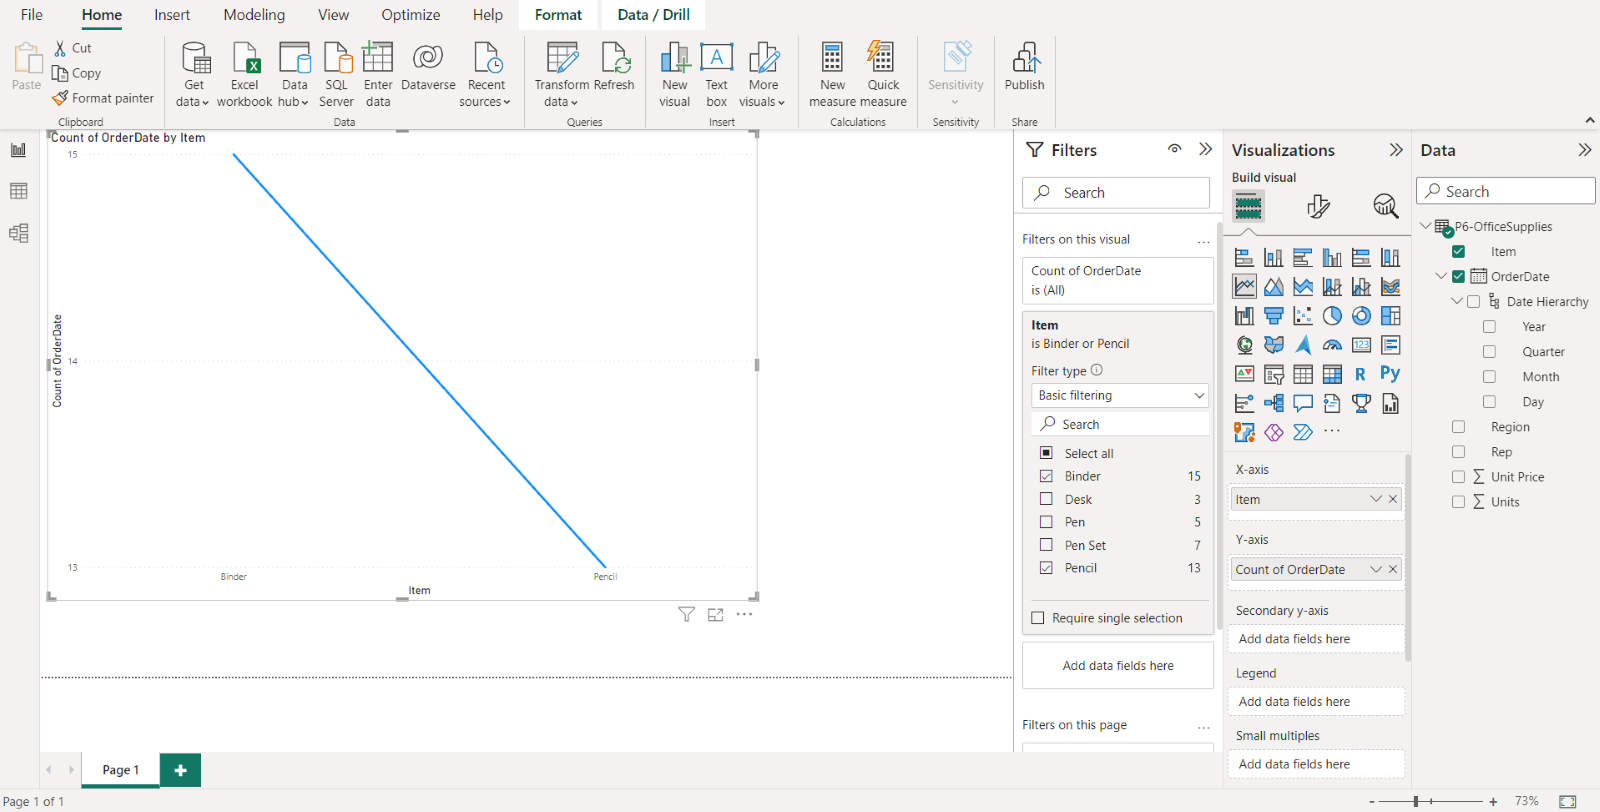Remove Item field from X-axis
Screen dimensions: 1600x812
tap(1393, 500)
